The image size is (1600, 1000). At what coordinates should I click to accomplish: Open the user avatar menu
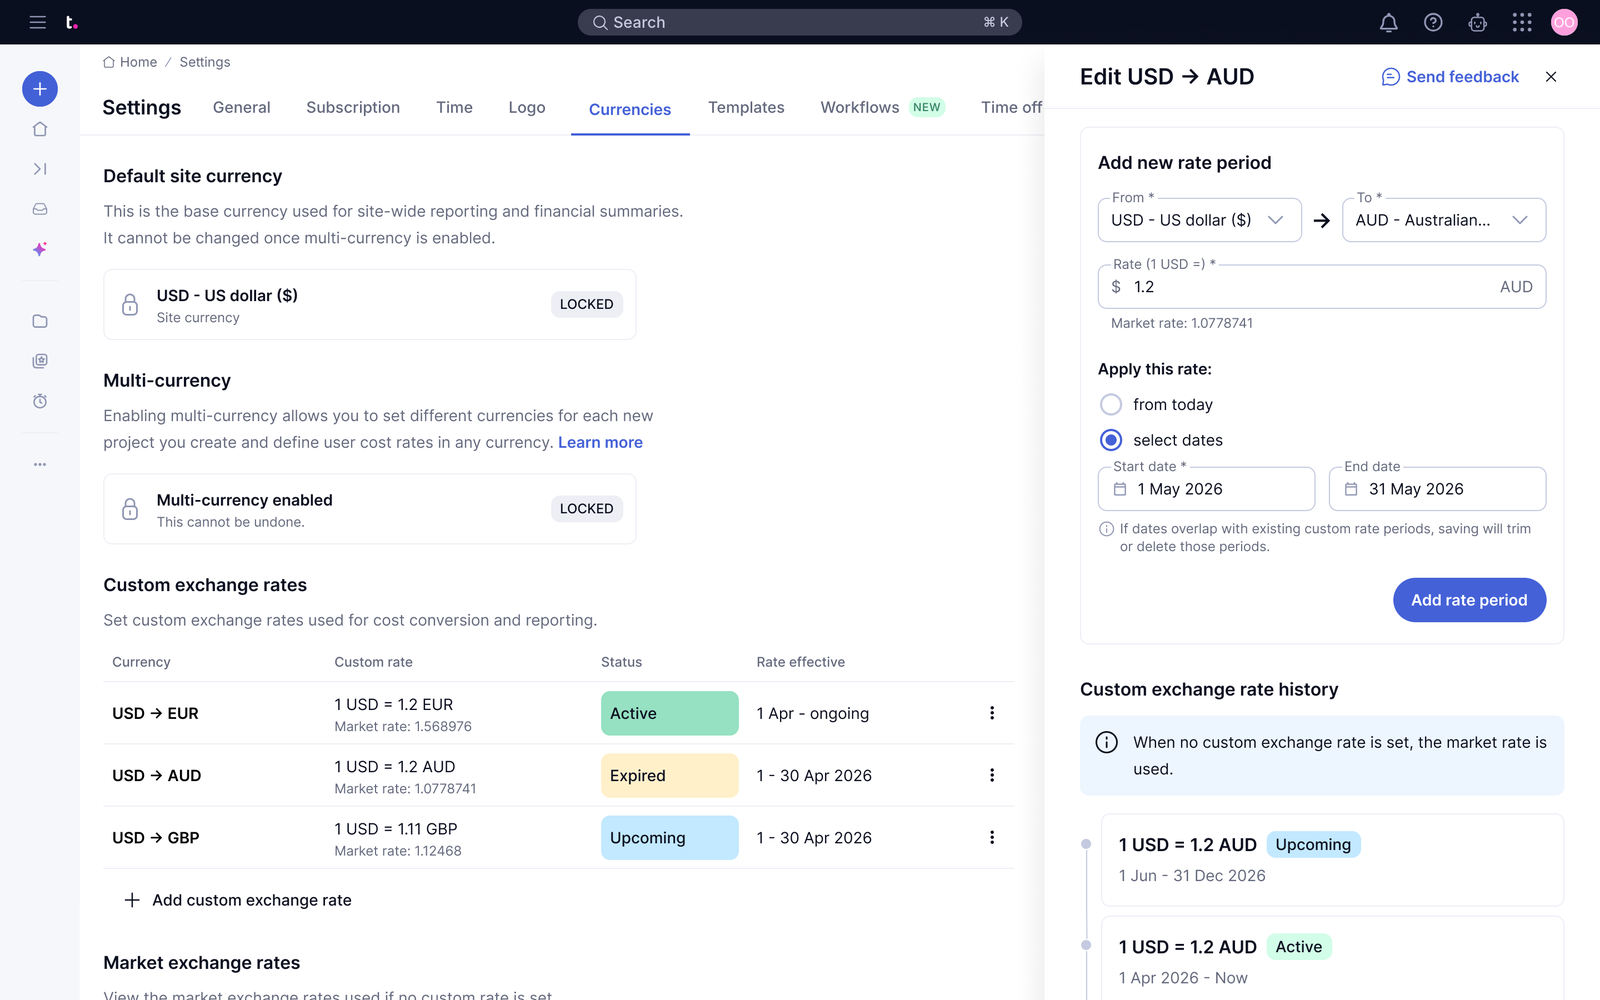click(x=1564, y=22)
